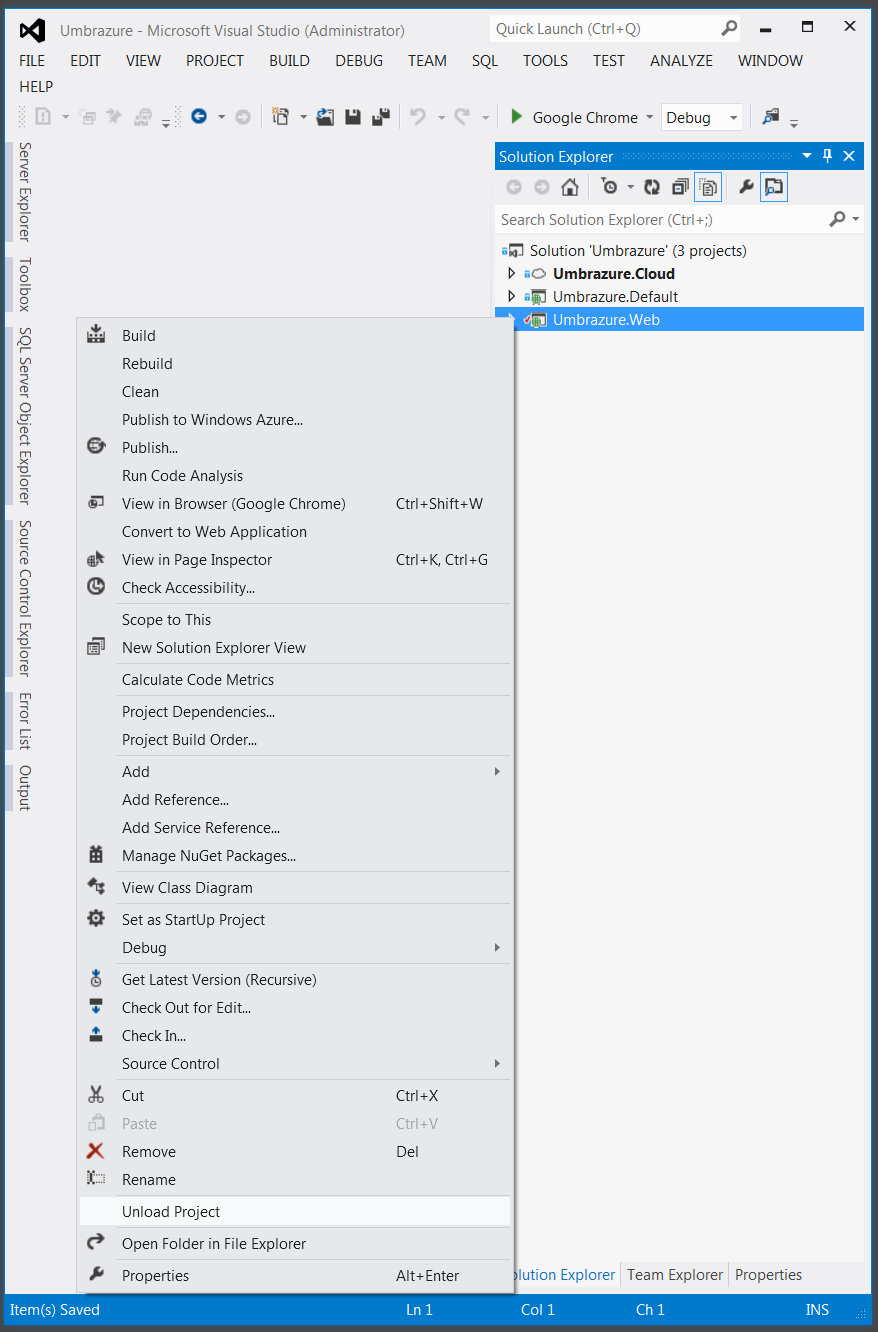The height and width of the screenshot is (1332, 878).
Task: Open the BUILD menu in the menu bar
Action: click(289, 60)
